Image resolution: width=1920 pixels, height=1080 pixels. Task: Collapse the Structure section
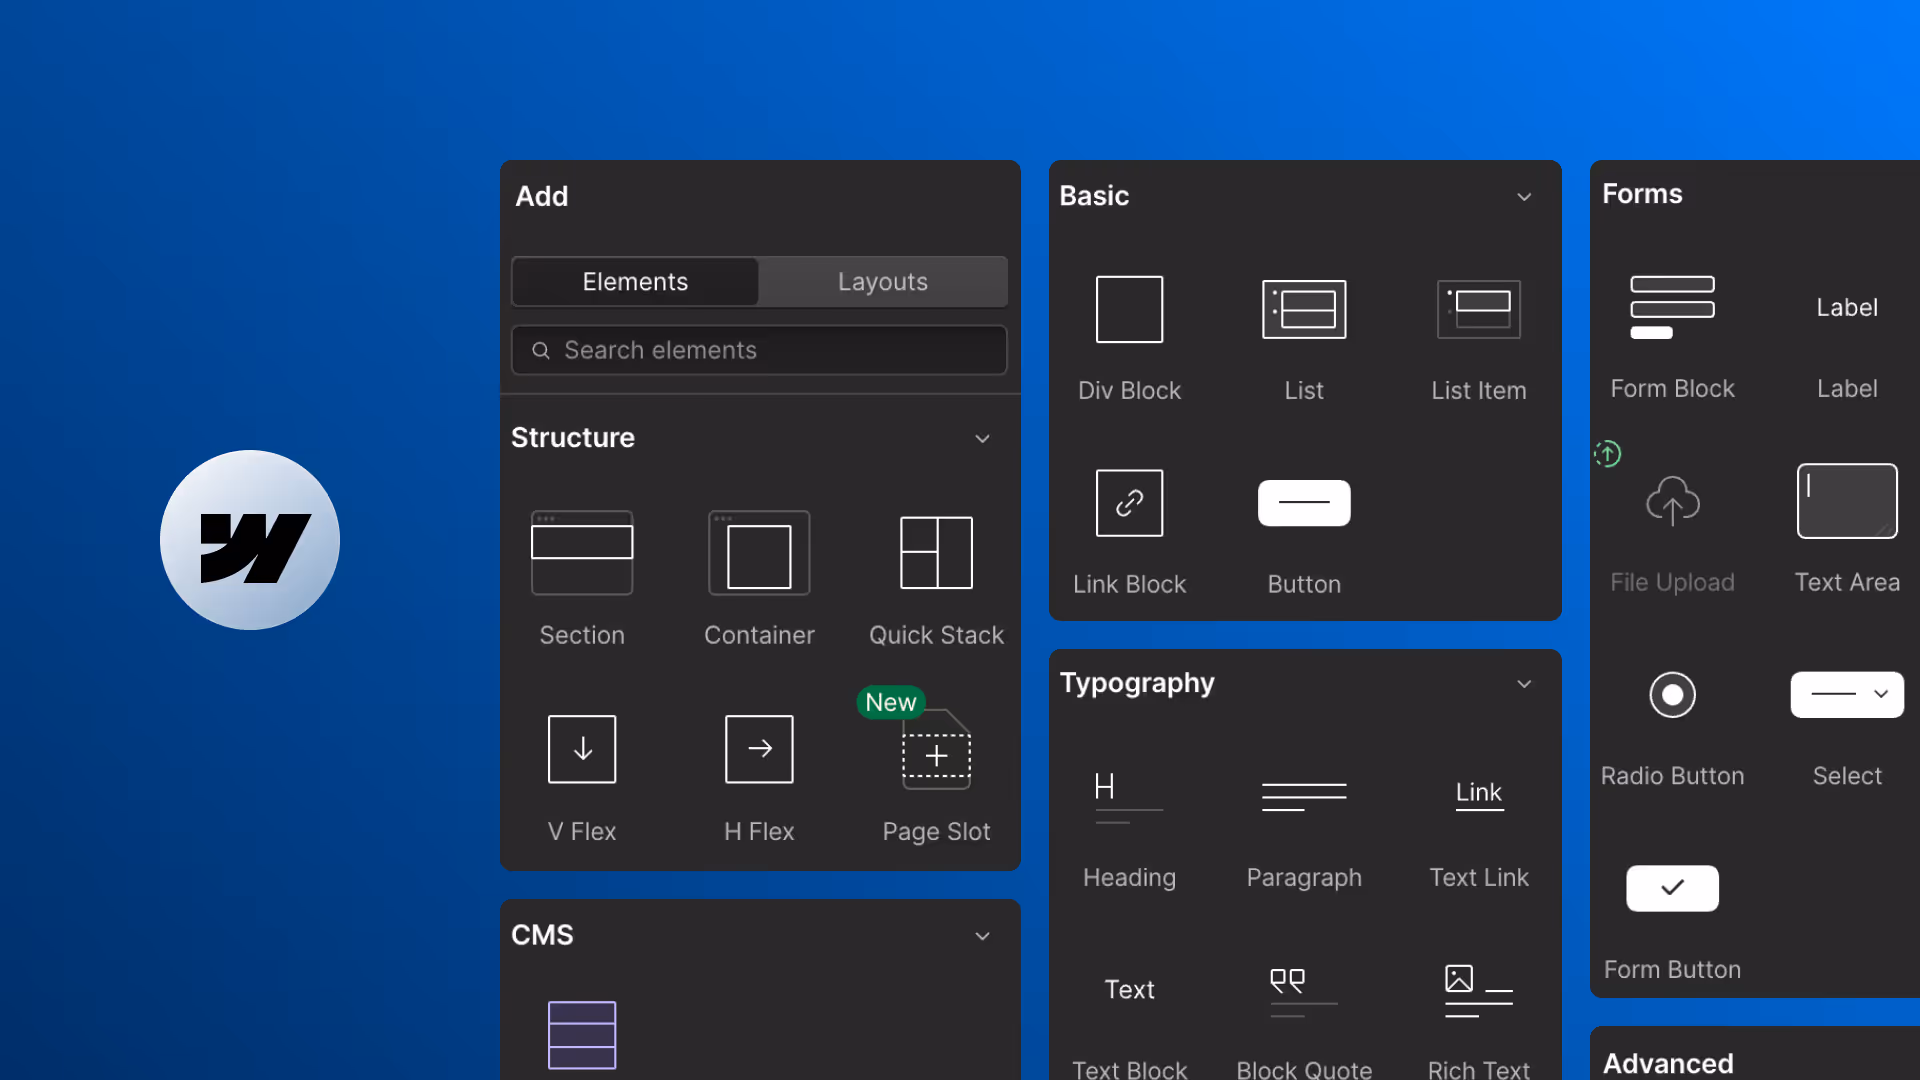tap(982, 439)
